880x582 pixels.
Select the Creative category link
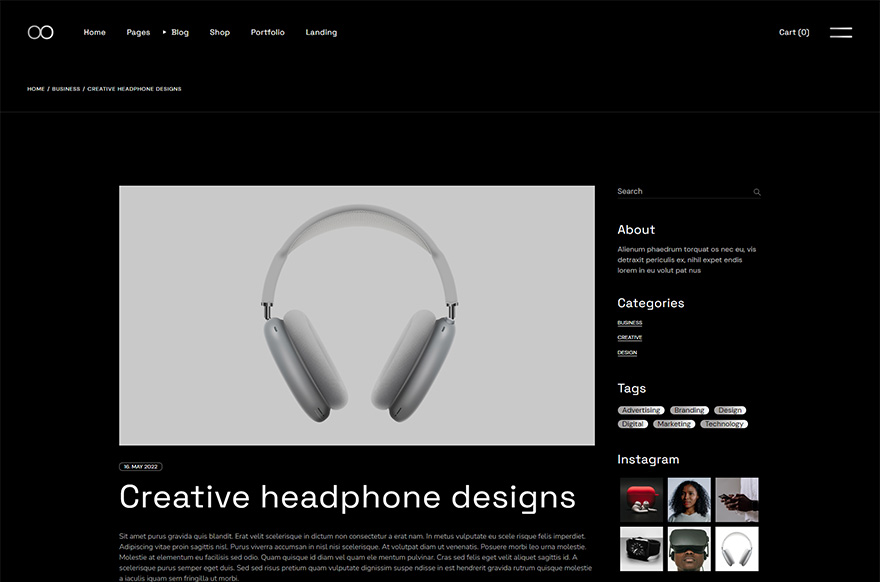(630, 338)
